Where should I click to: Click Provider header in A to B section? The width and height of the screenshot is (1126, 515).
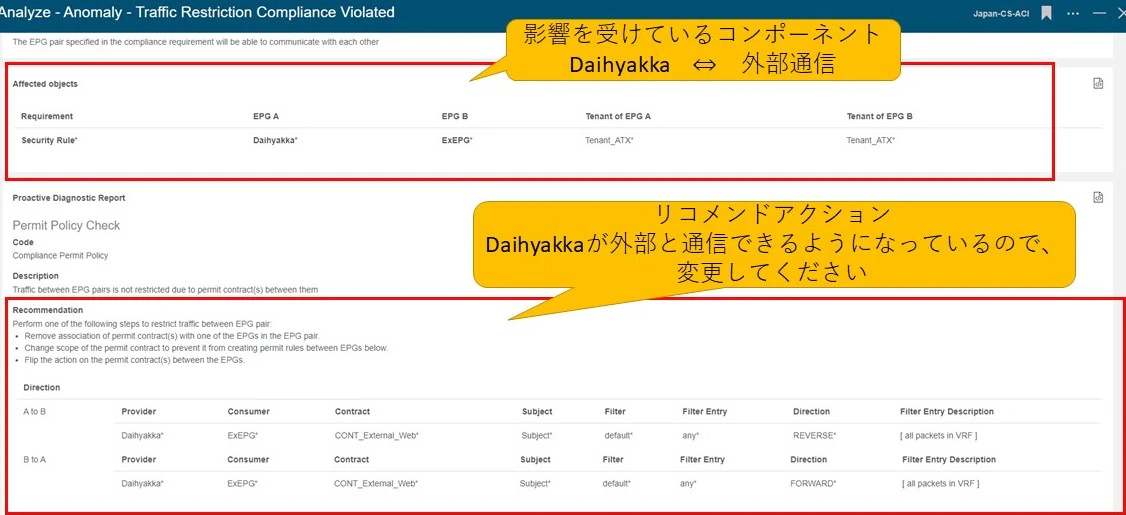[x=139, y=412]
